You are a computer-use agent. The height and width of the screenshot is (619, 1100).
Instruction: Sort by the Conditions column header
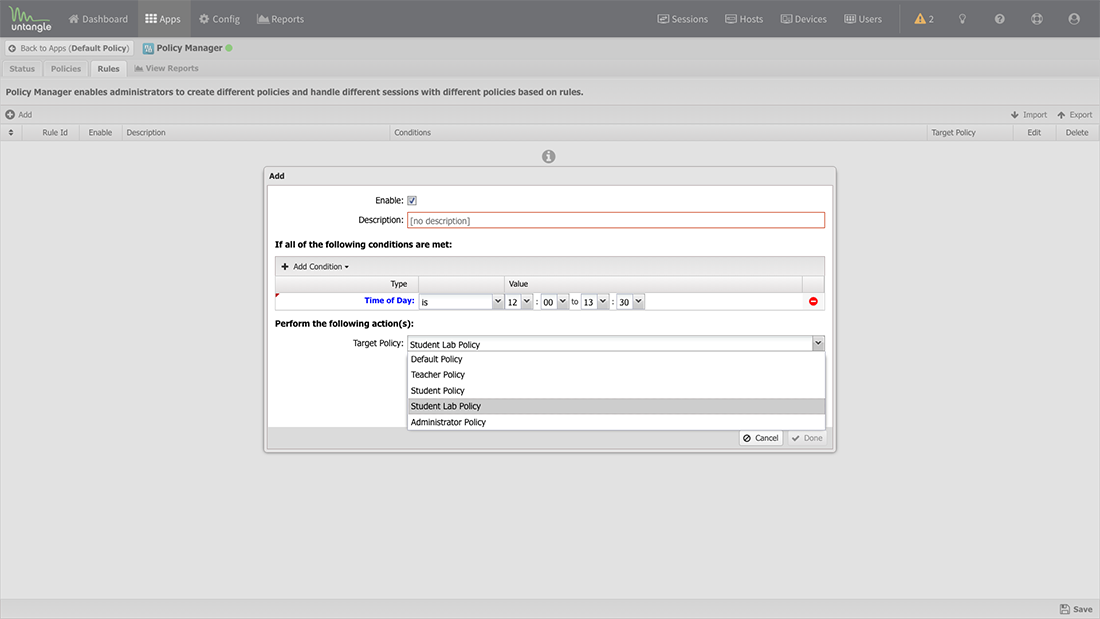pos(658,132)
